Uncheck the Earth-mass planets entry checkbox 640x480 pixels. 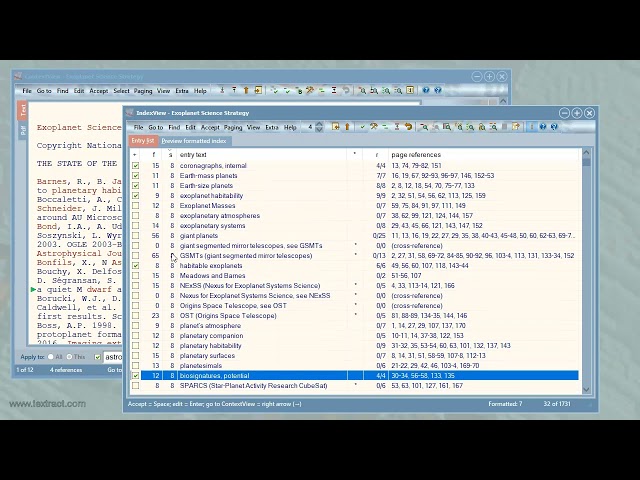(x=135, y=176)
